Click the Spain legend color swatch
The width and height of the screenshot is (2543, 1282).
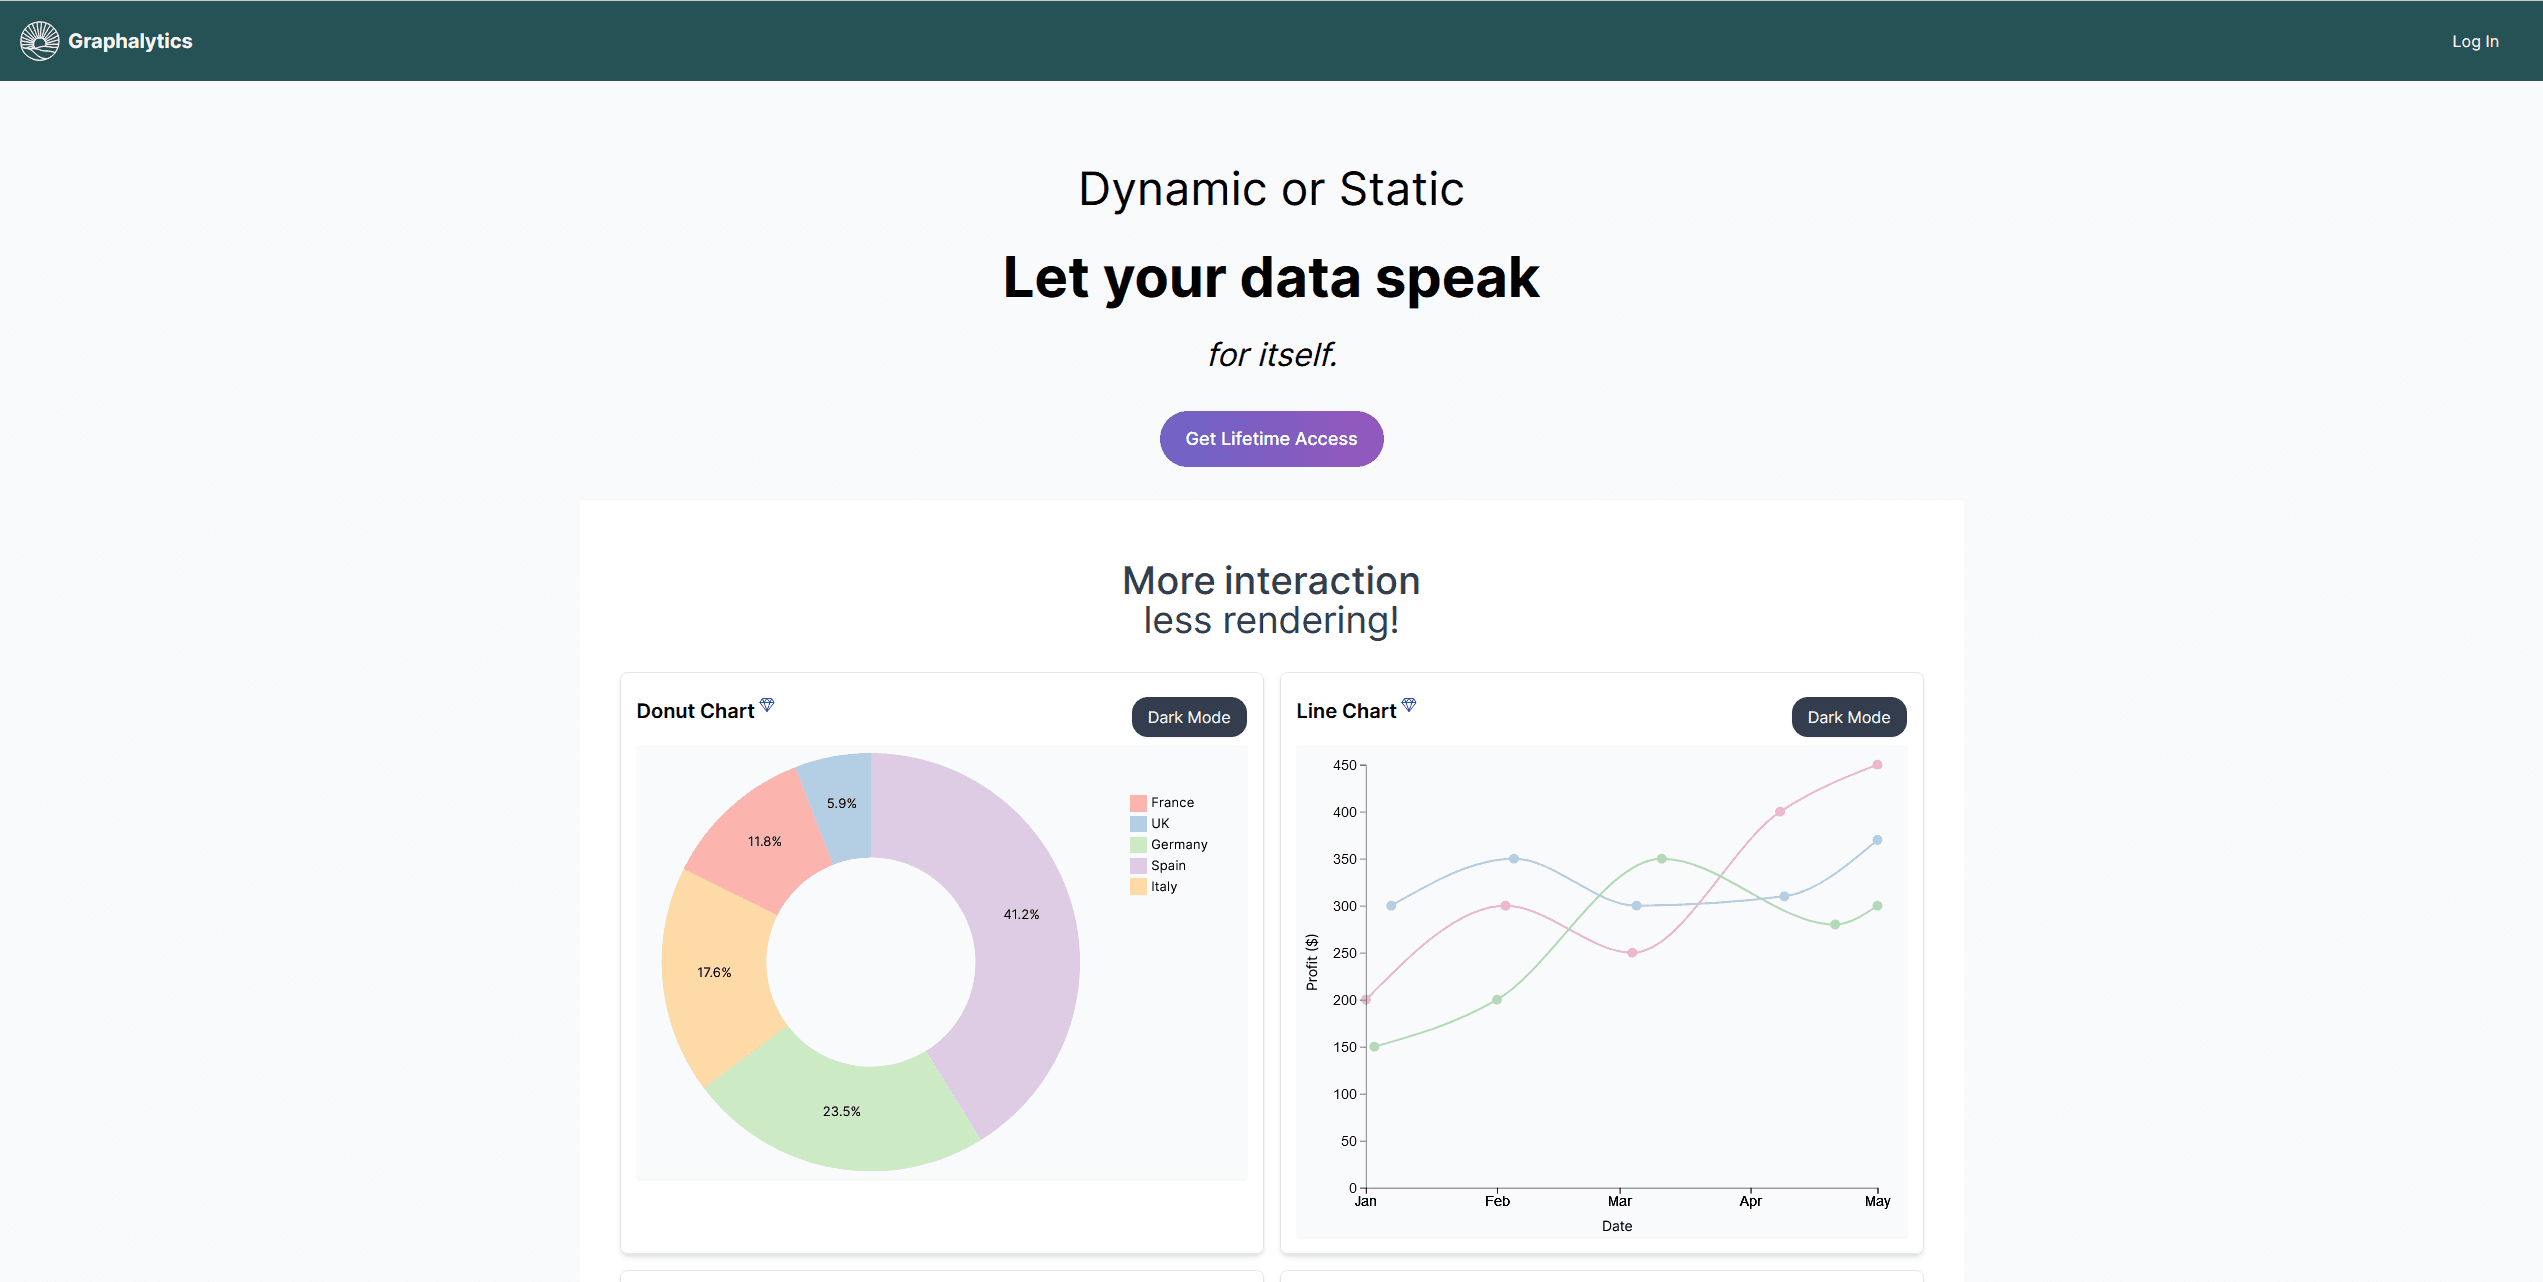coord(1138,866)
